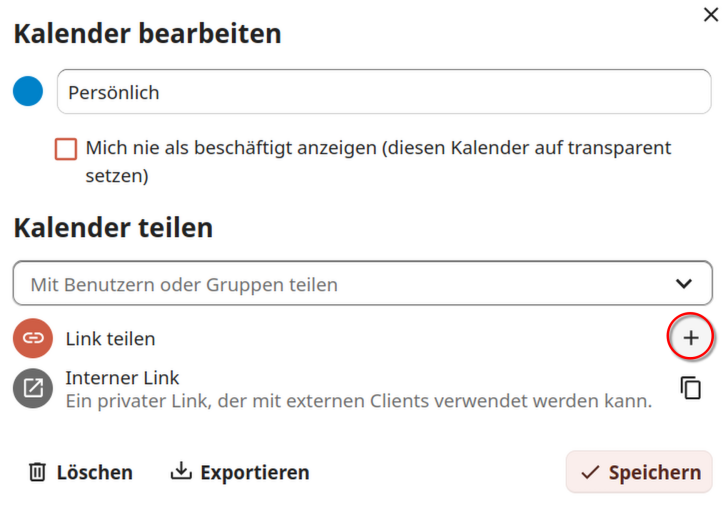Screen dimensions: 726x510
Task: Enable the 'Mich nie als beschäftigt anzeigen' checkbox
Action: tap(66, 149)
